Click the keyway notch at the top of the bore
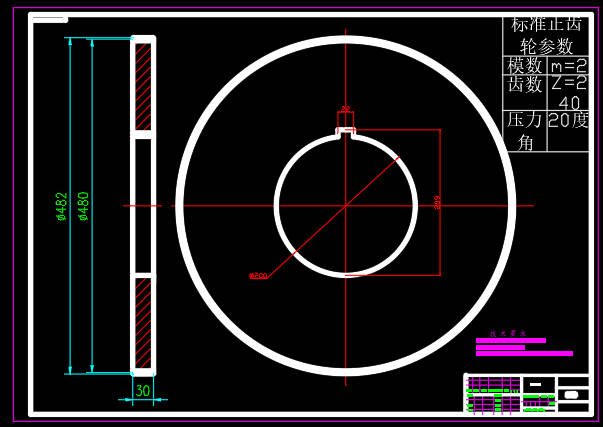The height and width of the screenshot is (427, 603). tap(346, 131)
